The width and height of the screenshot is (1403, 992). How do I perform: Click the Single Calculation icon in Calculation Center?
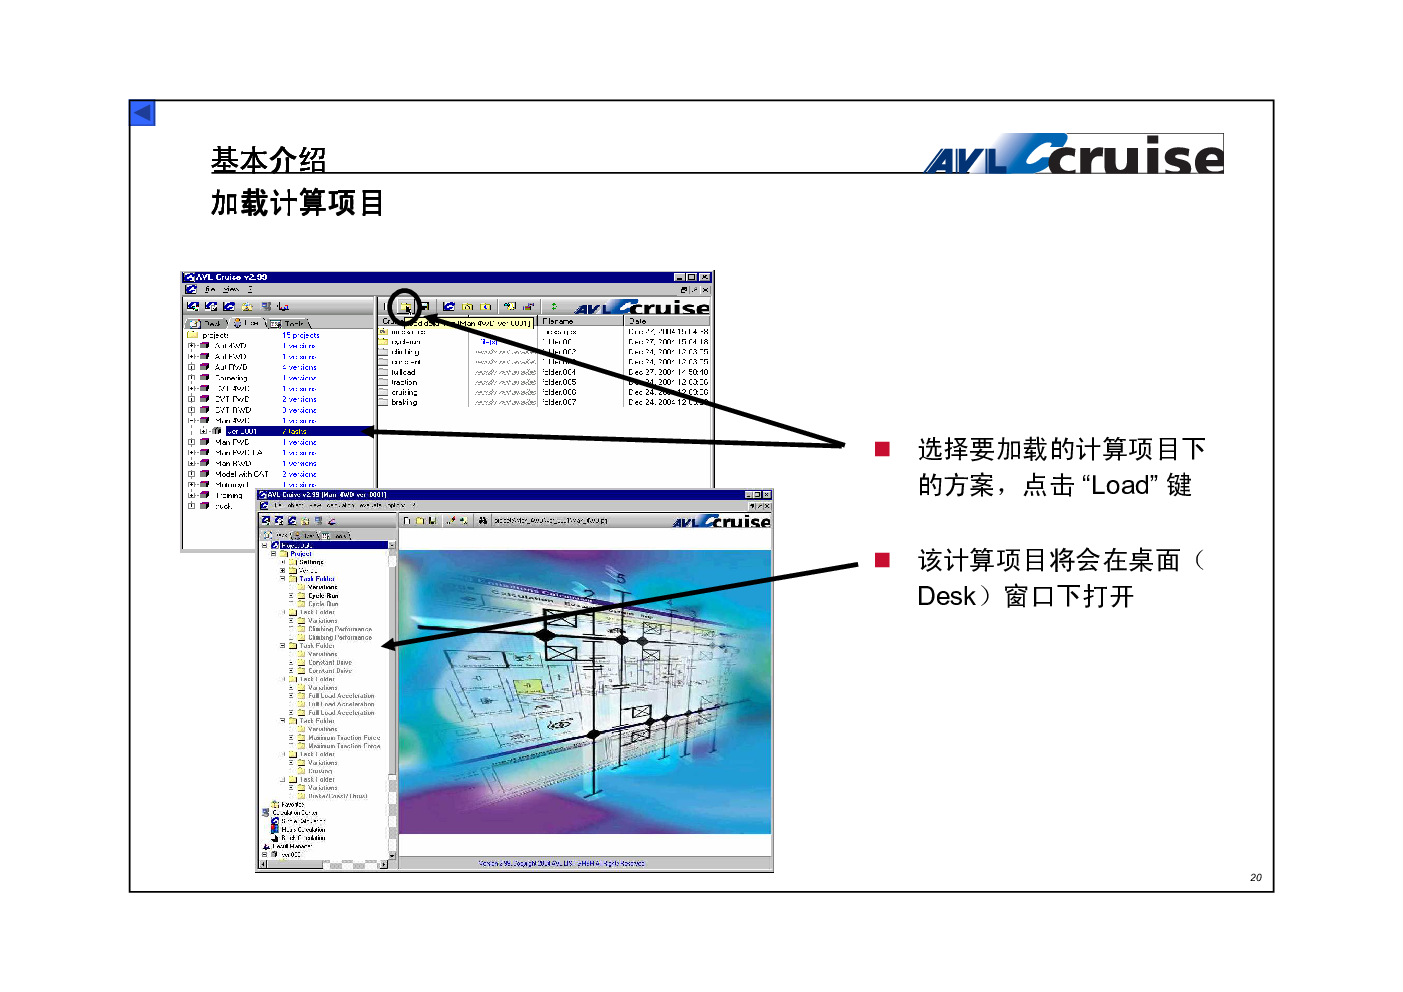275,821
